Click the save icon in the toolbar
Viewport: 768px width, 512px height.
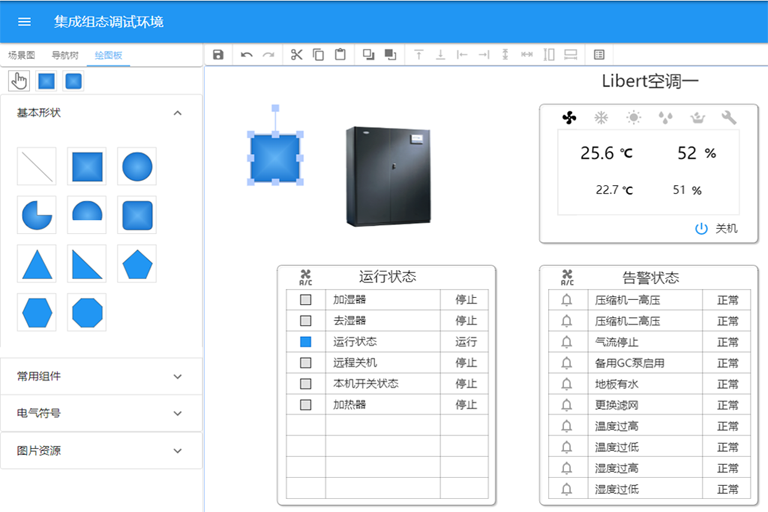(x=218, y=54)
